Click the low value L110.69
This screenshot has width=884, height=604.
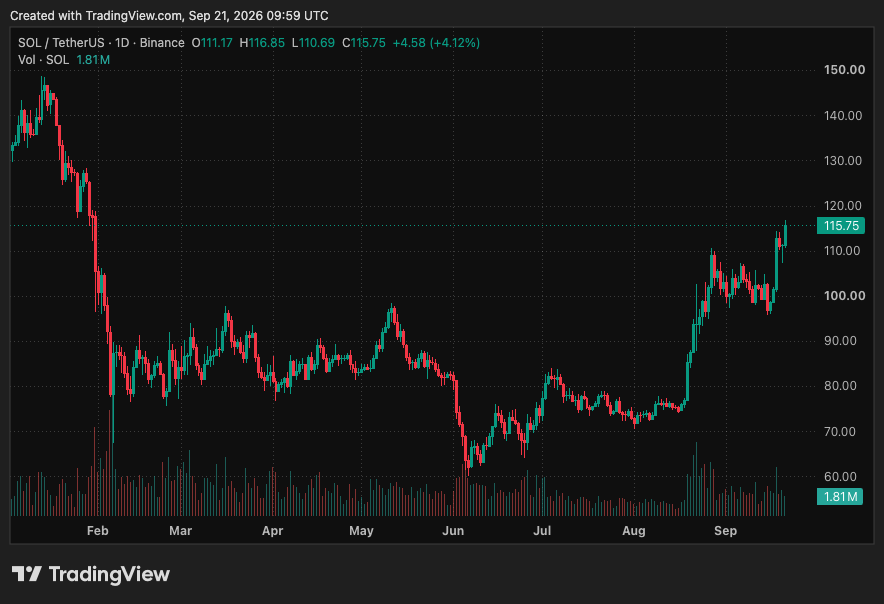click(x=313, y=43)
